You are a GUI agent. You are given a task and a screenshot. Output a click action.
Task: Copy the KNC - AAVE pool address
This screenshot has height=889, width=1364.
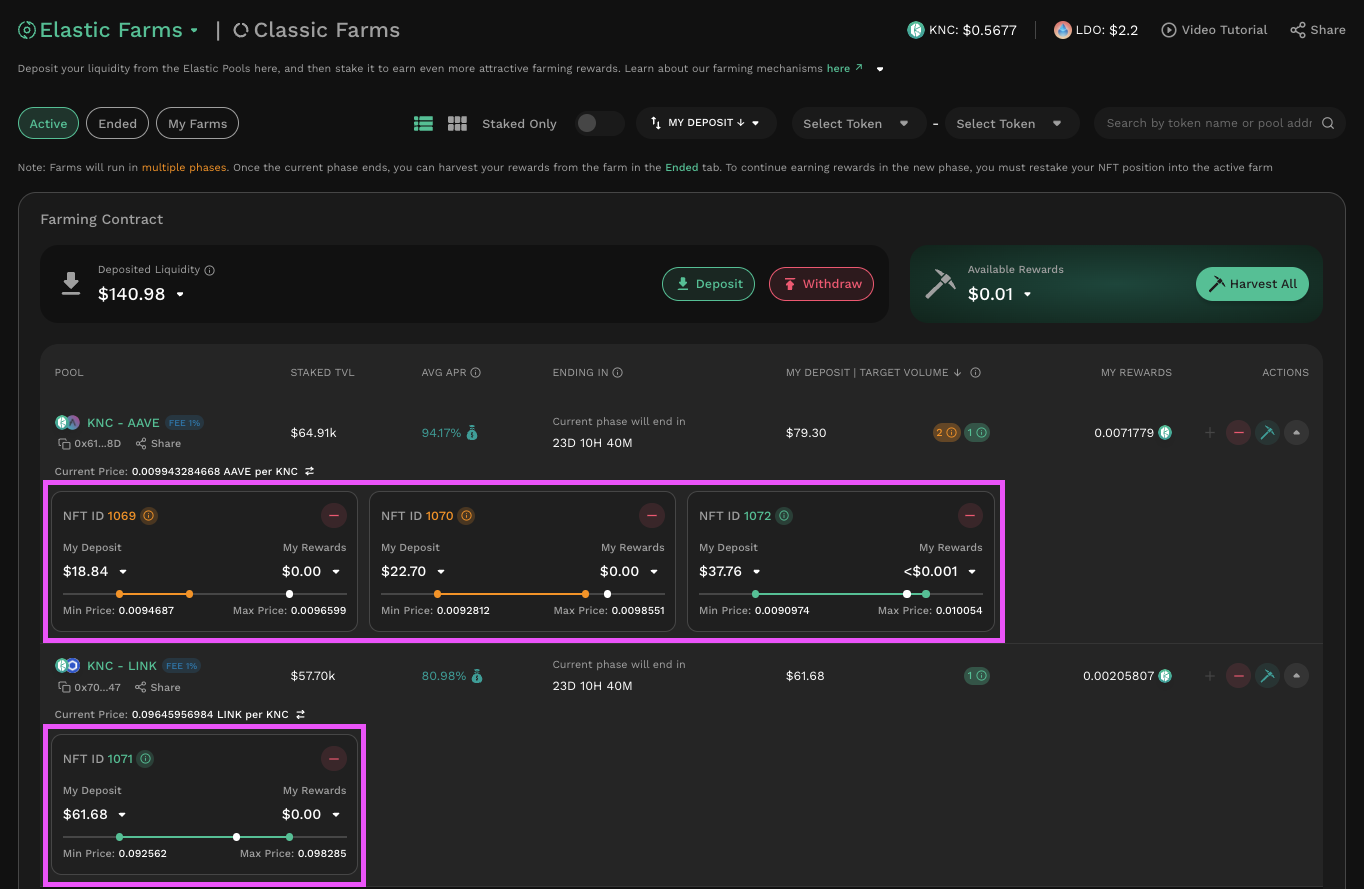pos(64,444)
